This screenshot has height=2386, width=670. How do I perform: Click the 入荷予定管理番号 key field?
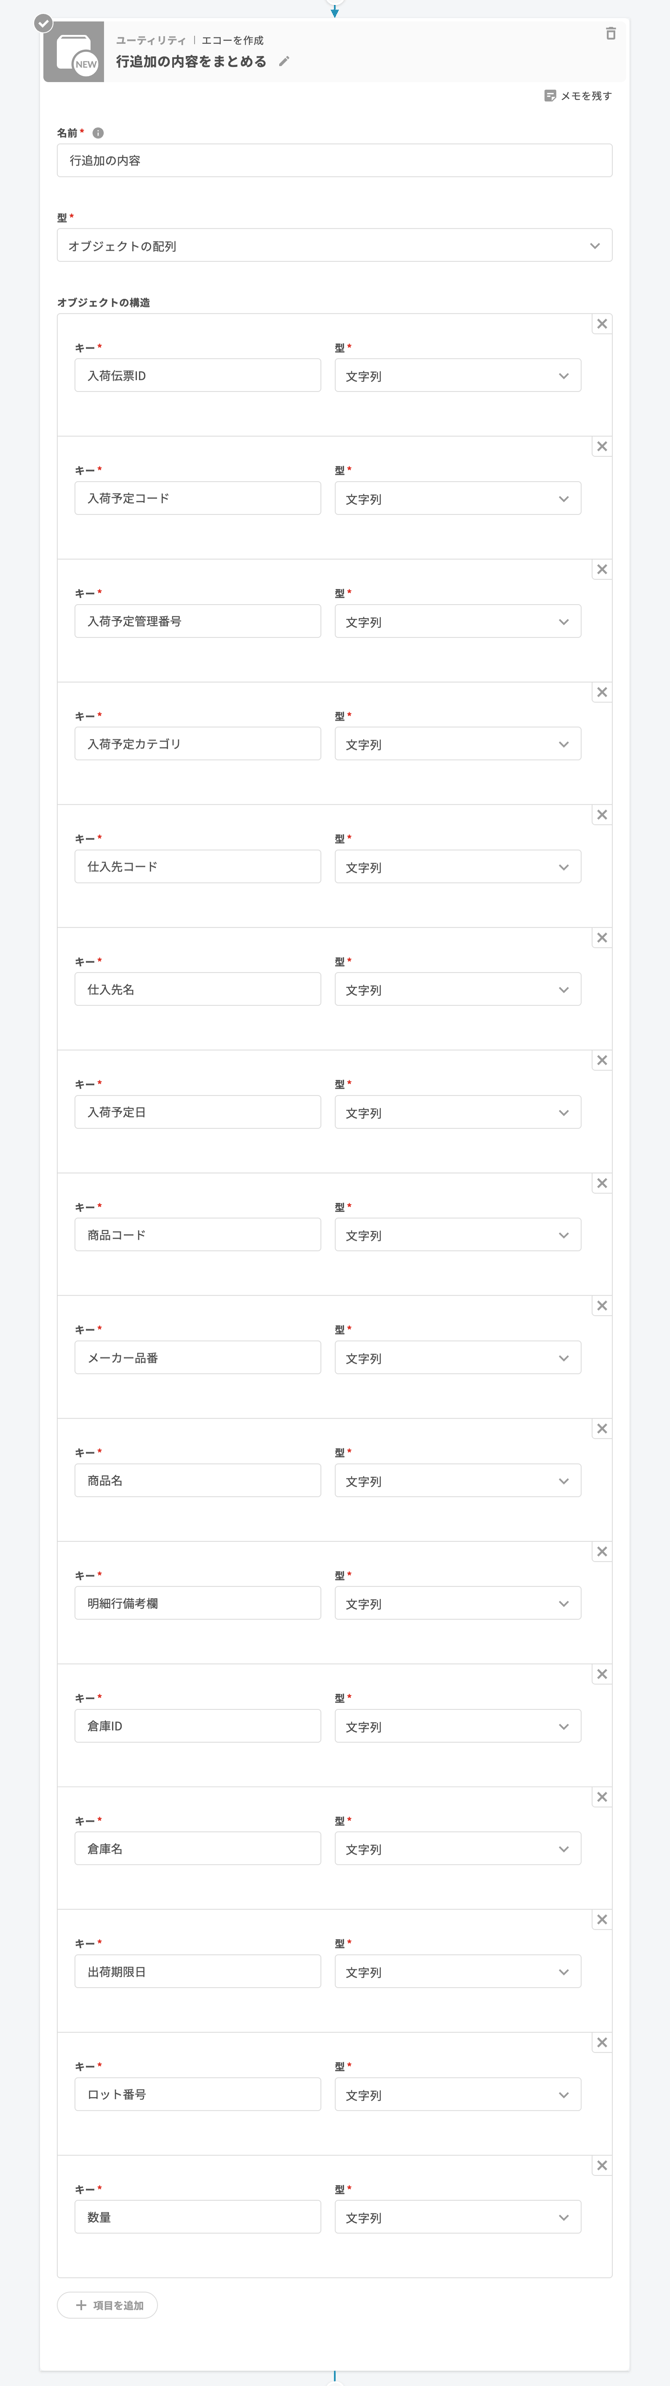point(197,622)
